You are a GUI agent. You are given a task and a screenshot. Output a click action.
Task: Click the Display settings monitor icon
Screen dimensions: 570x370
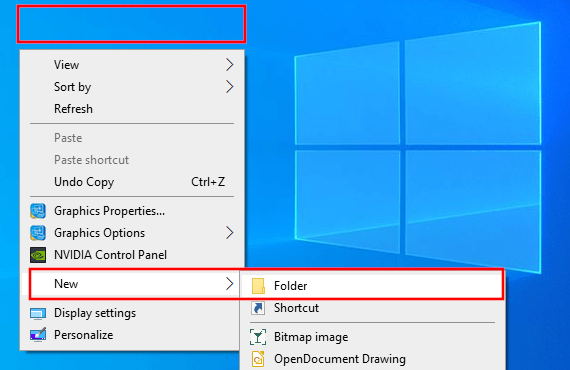pos(38,314)
